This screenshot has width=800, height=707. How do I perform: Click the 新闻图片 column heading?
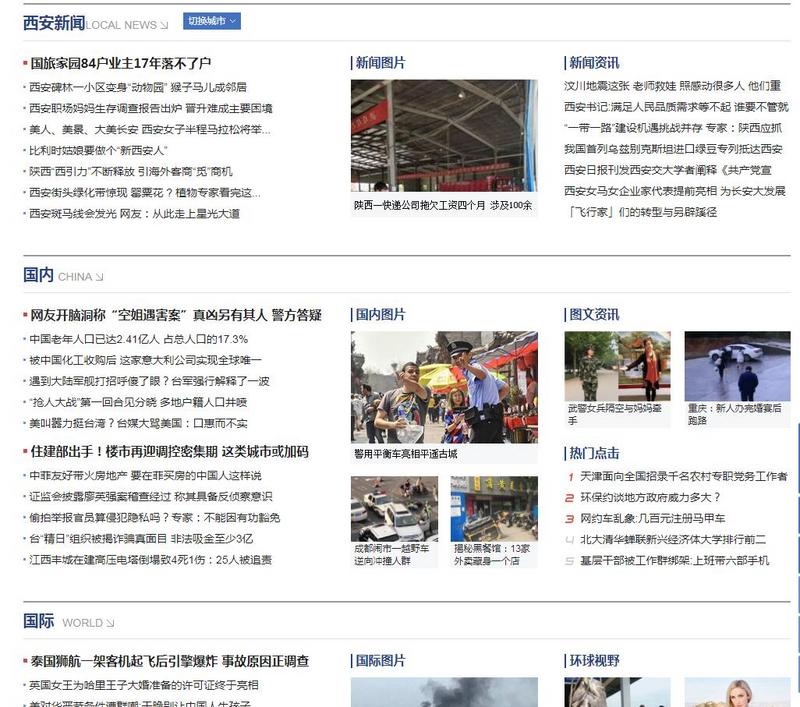[380, 63]
